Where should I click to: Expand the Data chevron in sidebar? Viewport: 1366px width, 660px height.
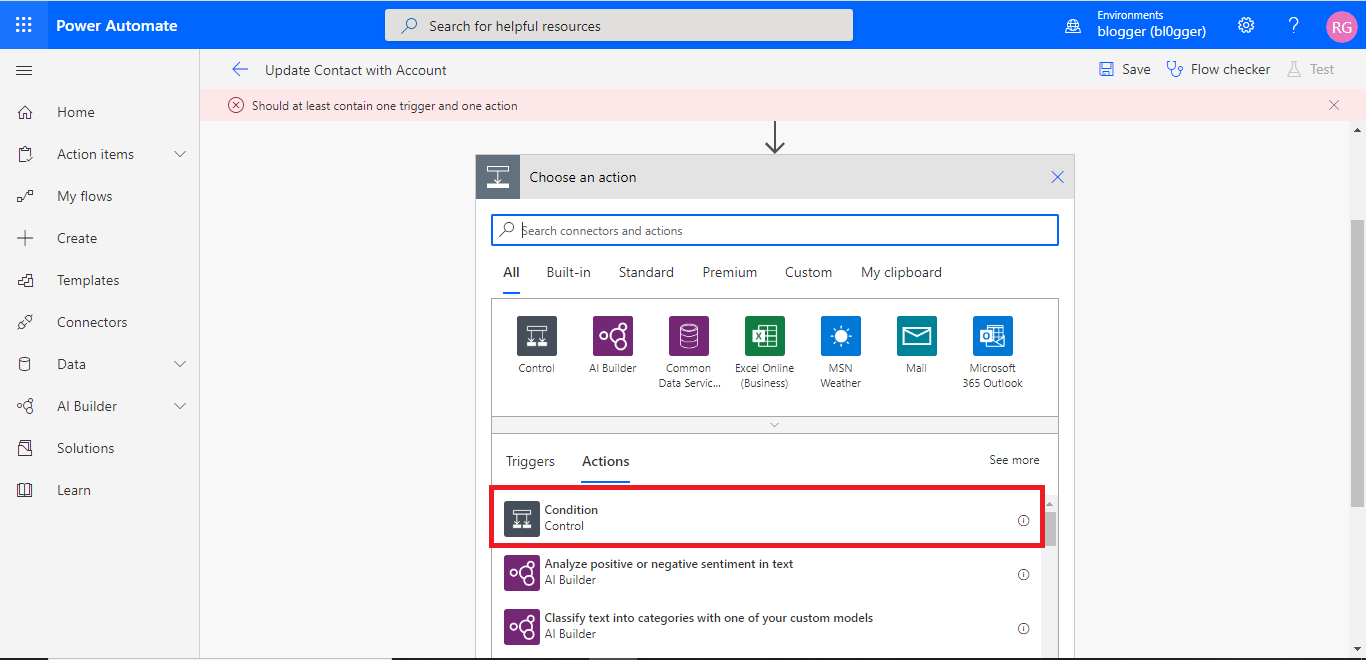180,364
